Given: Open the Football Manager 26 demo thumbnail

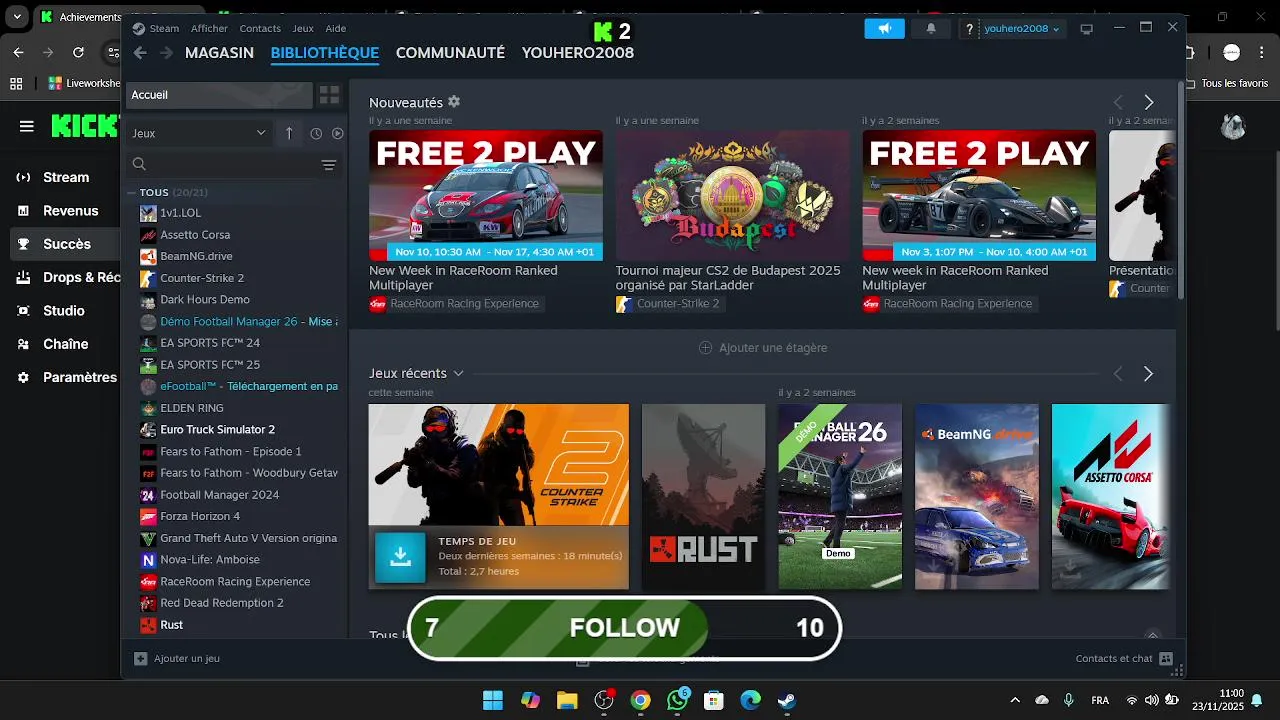Looking at the screenshot, I should (840, 496).
